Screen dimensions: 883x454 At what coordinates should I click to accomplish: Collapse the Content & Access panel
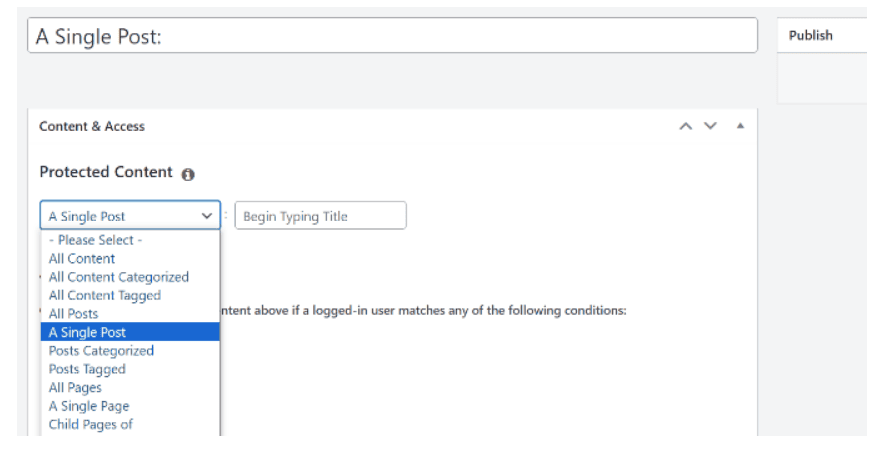(740, 126)
